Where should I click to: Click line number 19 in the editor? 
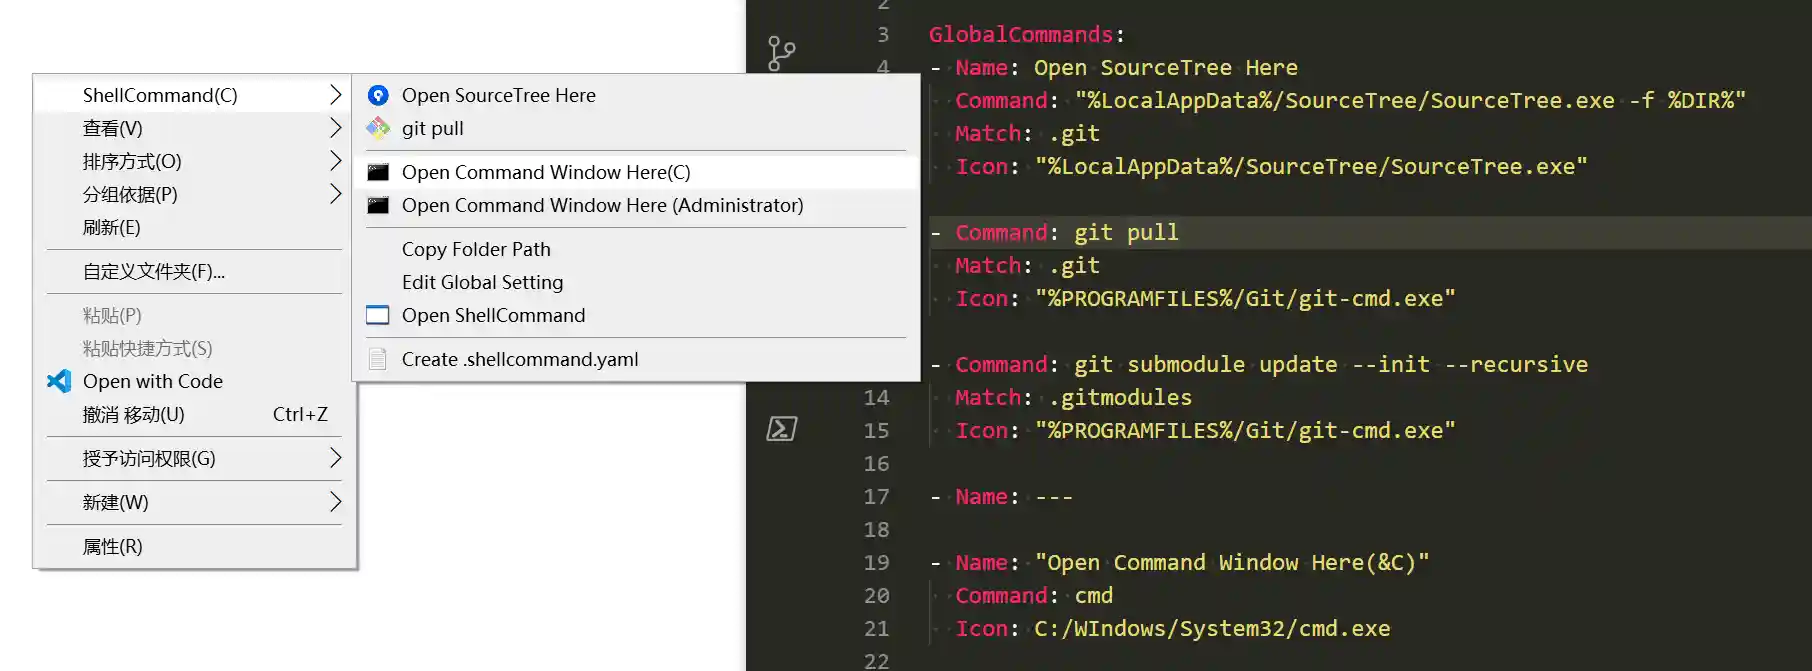(876, 563)
